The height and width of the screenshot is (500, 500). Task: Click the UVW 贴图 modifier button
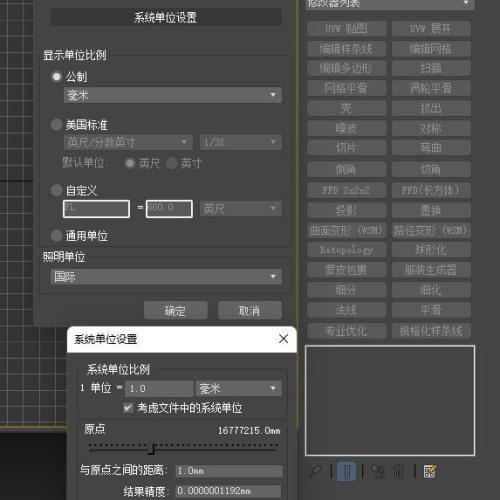[x=346, y=29]
